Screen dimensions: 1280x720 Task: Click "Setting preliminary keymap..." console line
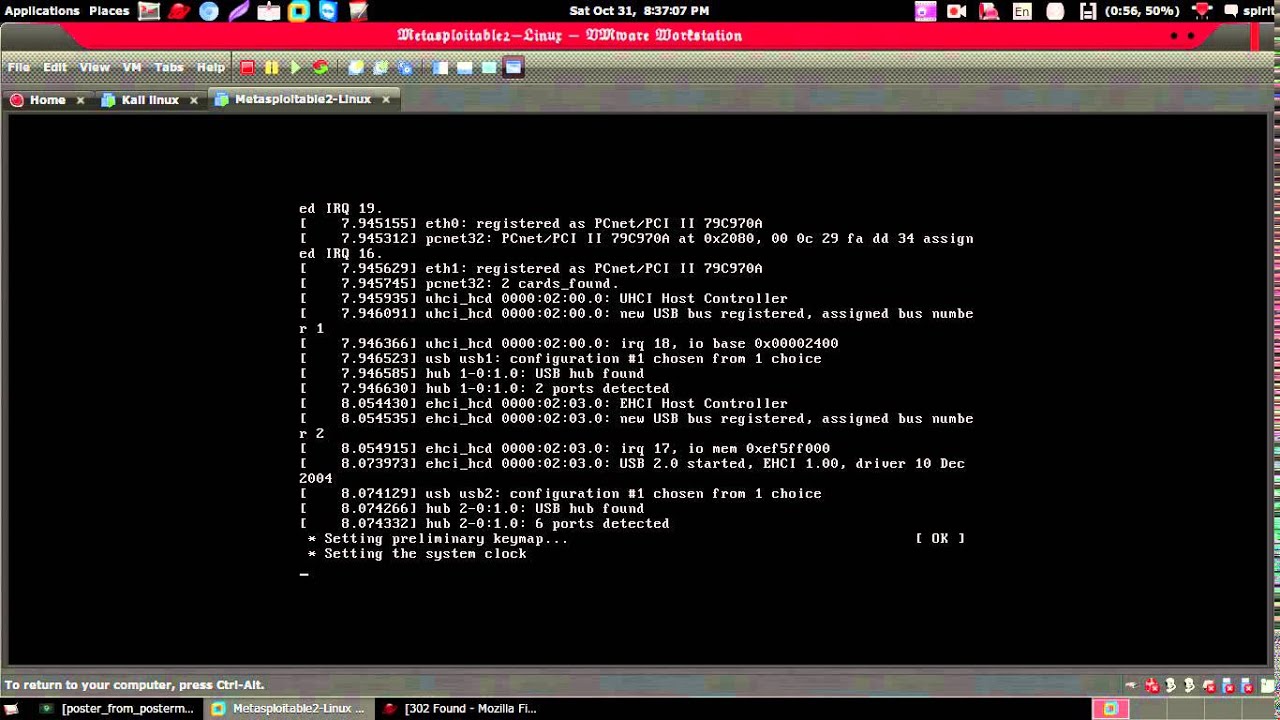pos(445,539)
